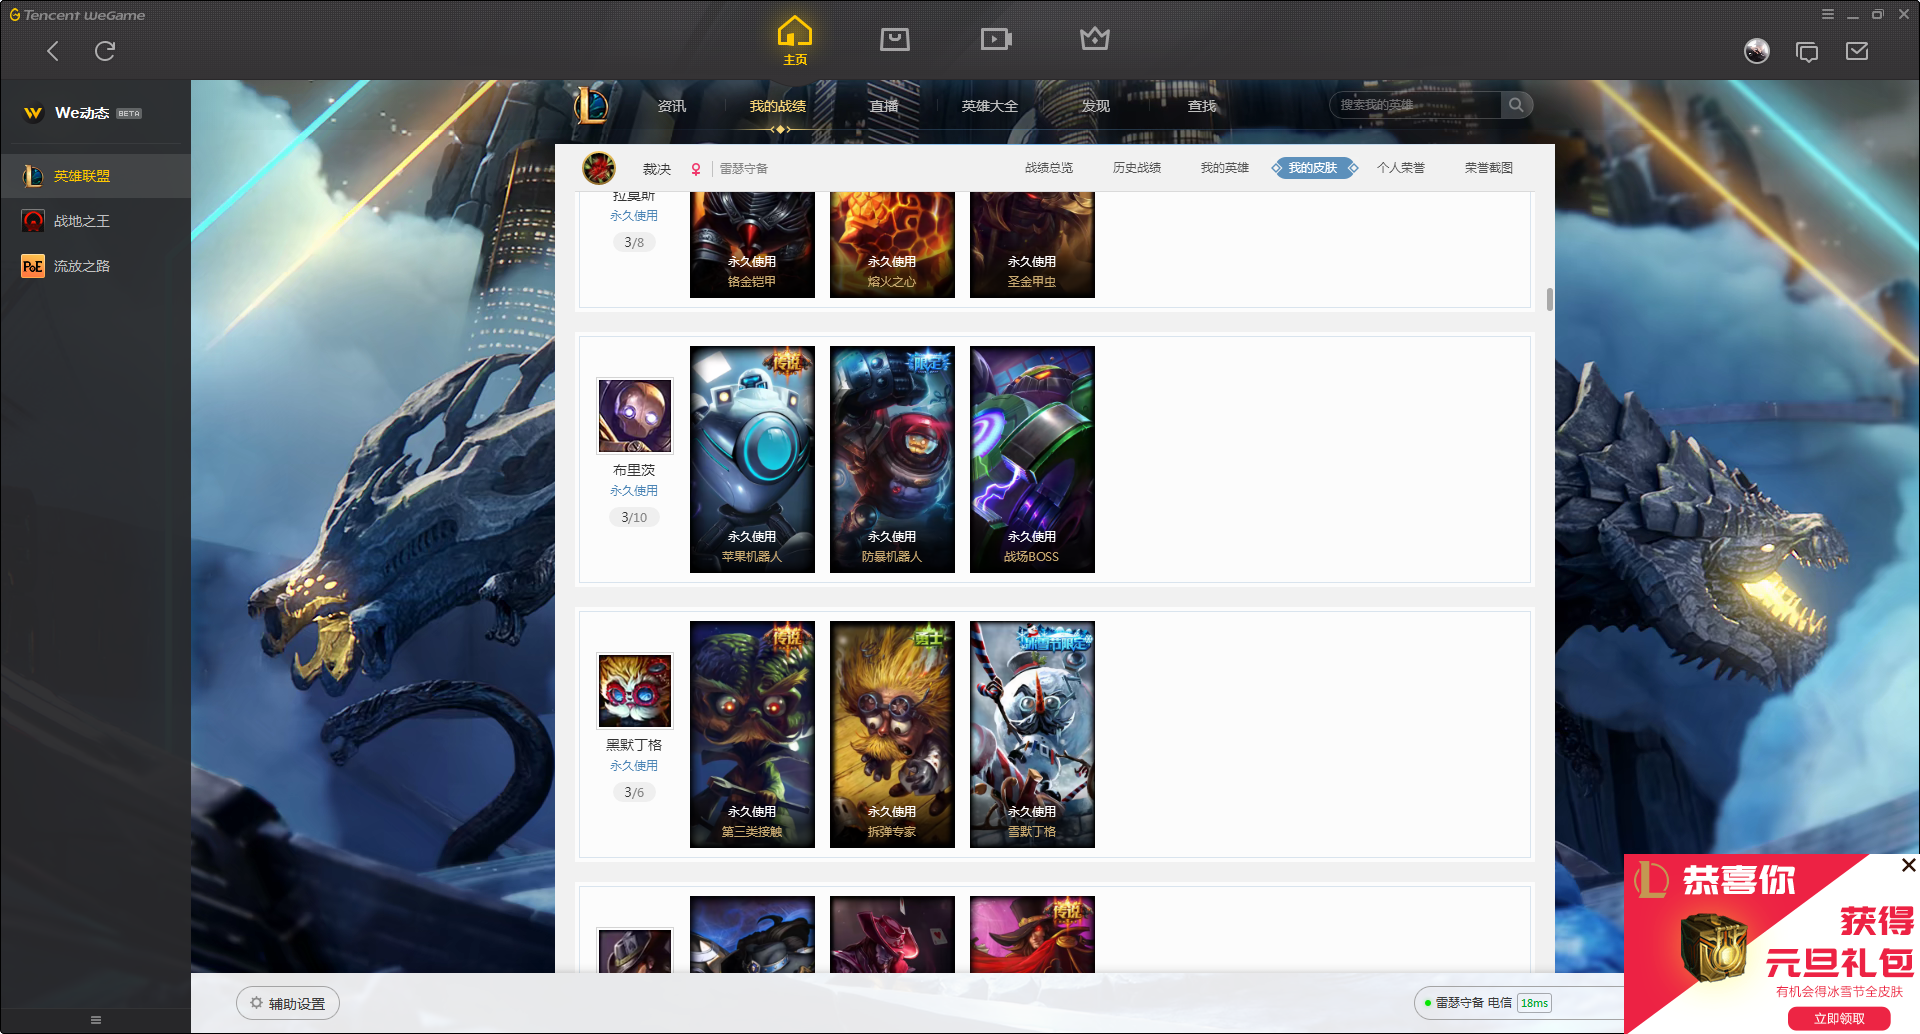Click the 立即领取 button
Viewport: 1920px width, 1034px height.
1839,1018
